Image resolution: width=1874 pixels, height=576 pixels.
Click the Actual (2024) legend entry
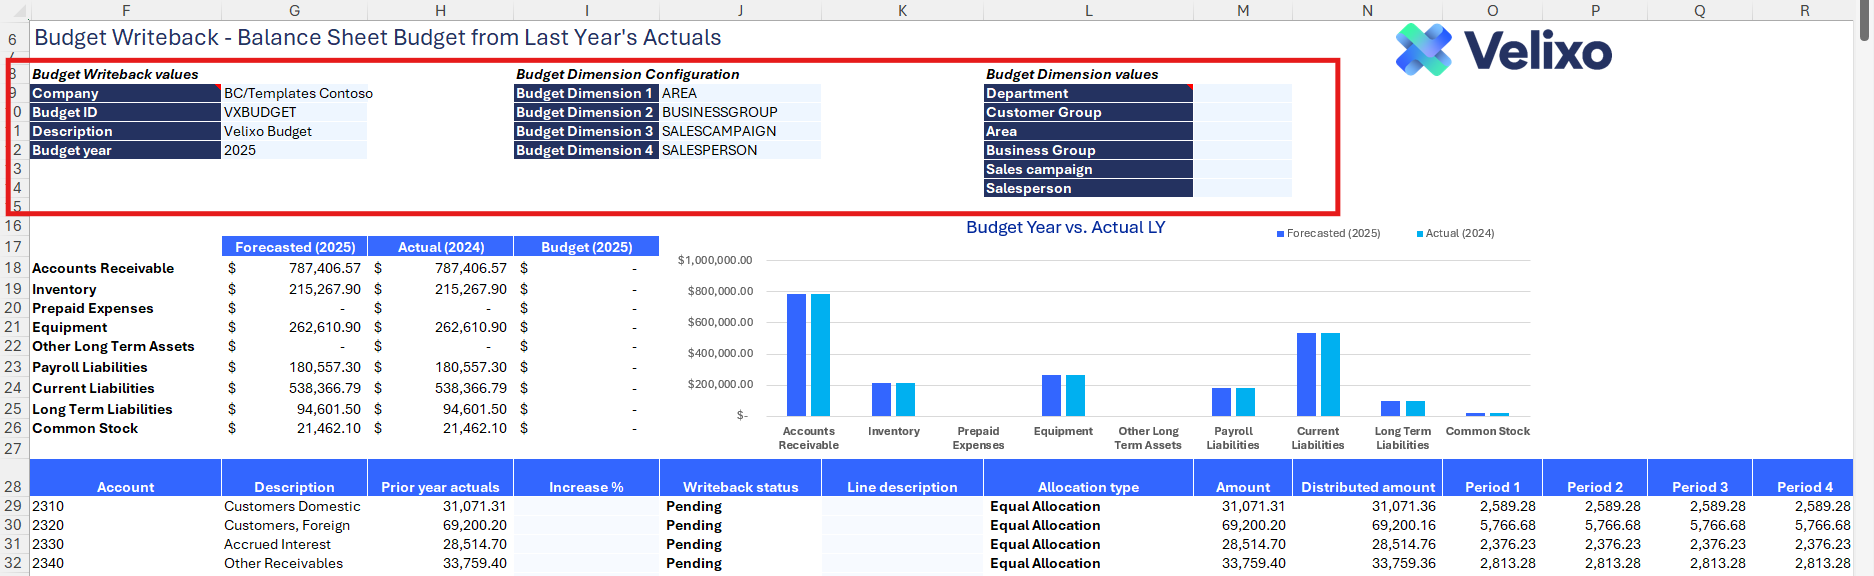tap(1459, 234)
